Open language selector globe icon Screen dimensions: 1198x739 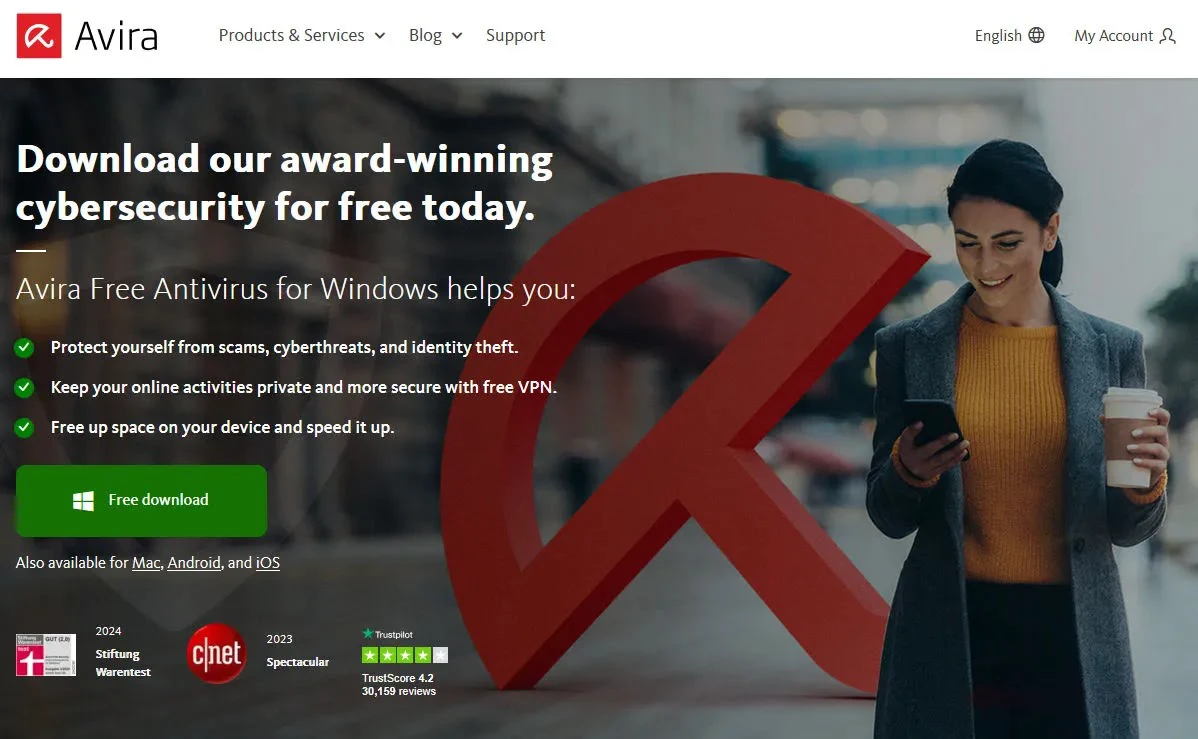pos(1036,35)
